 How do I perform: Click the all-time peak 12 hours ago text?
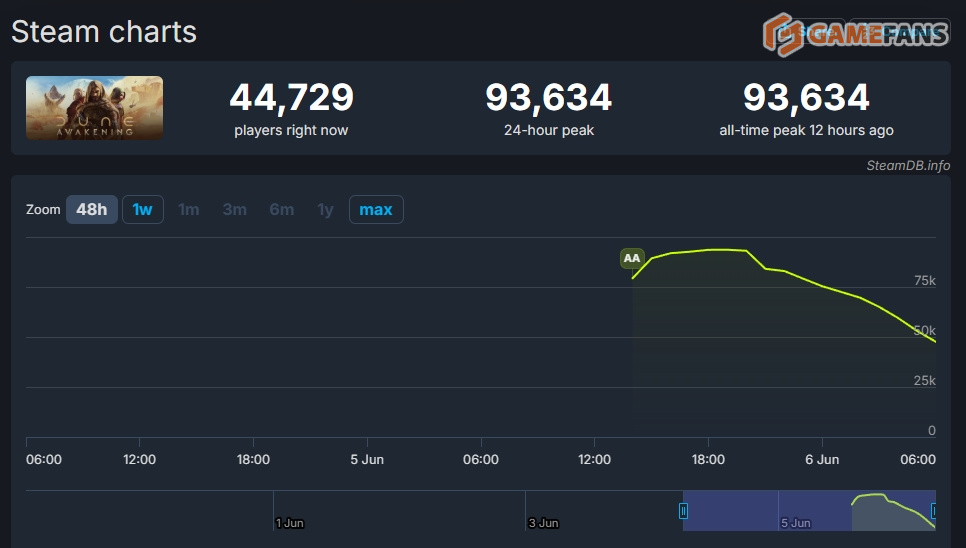806,130
